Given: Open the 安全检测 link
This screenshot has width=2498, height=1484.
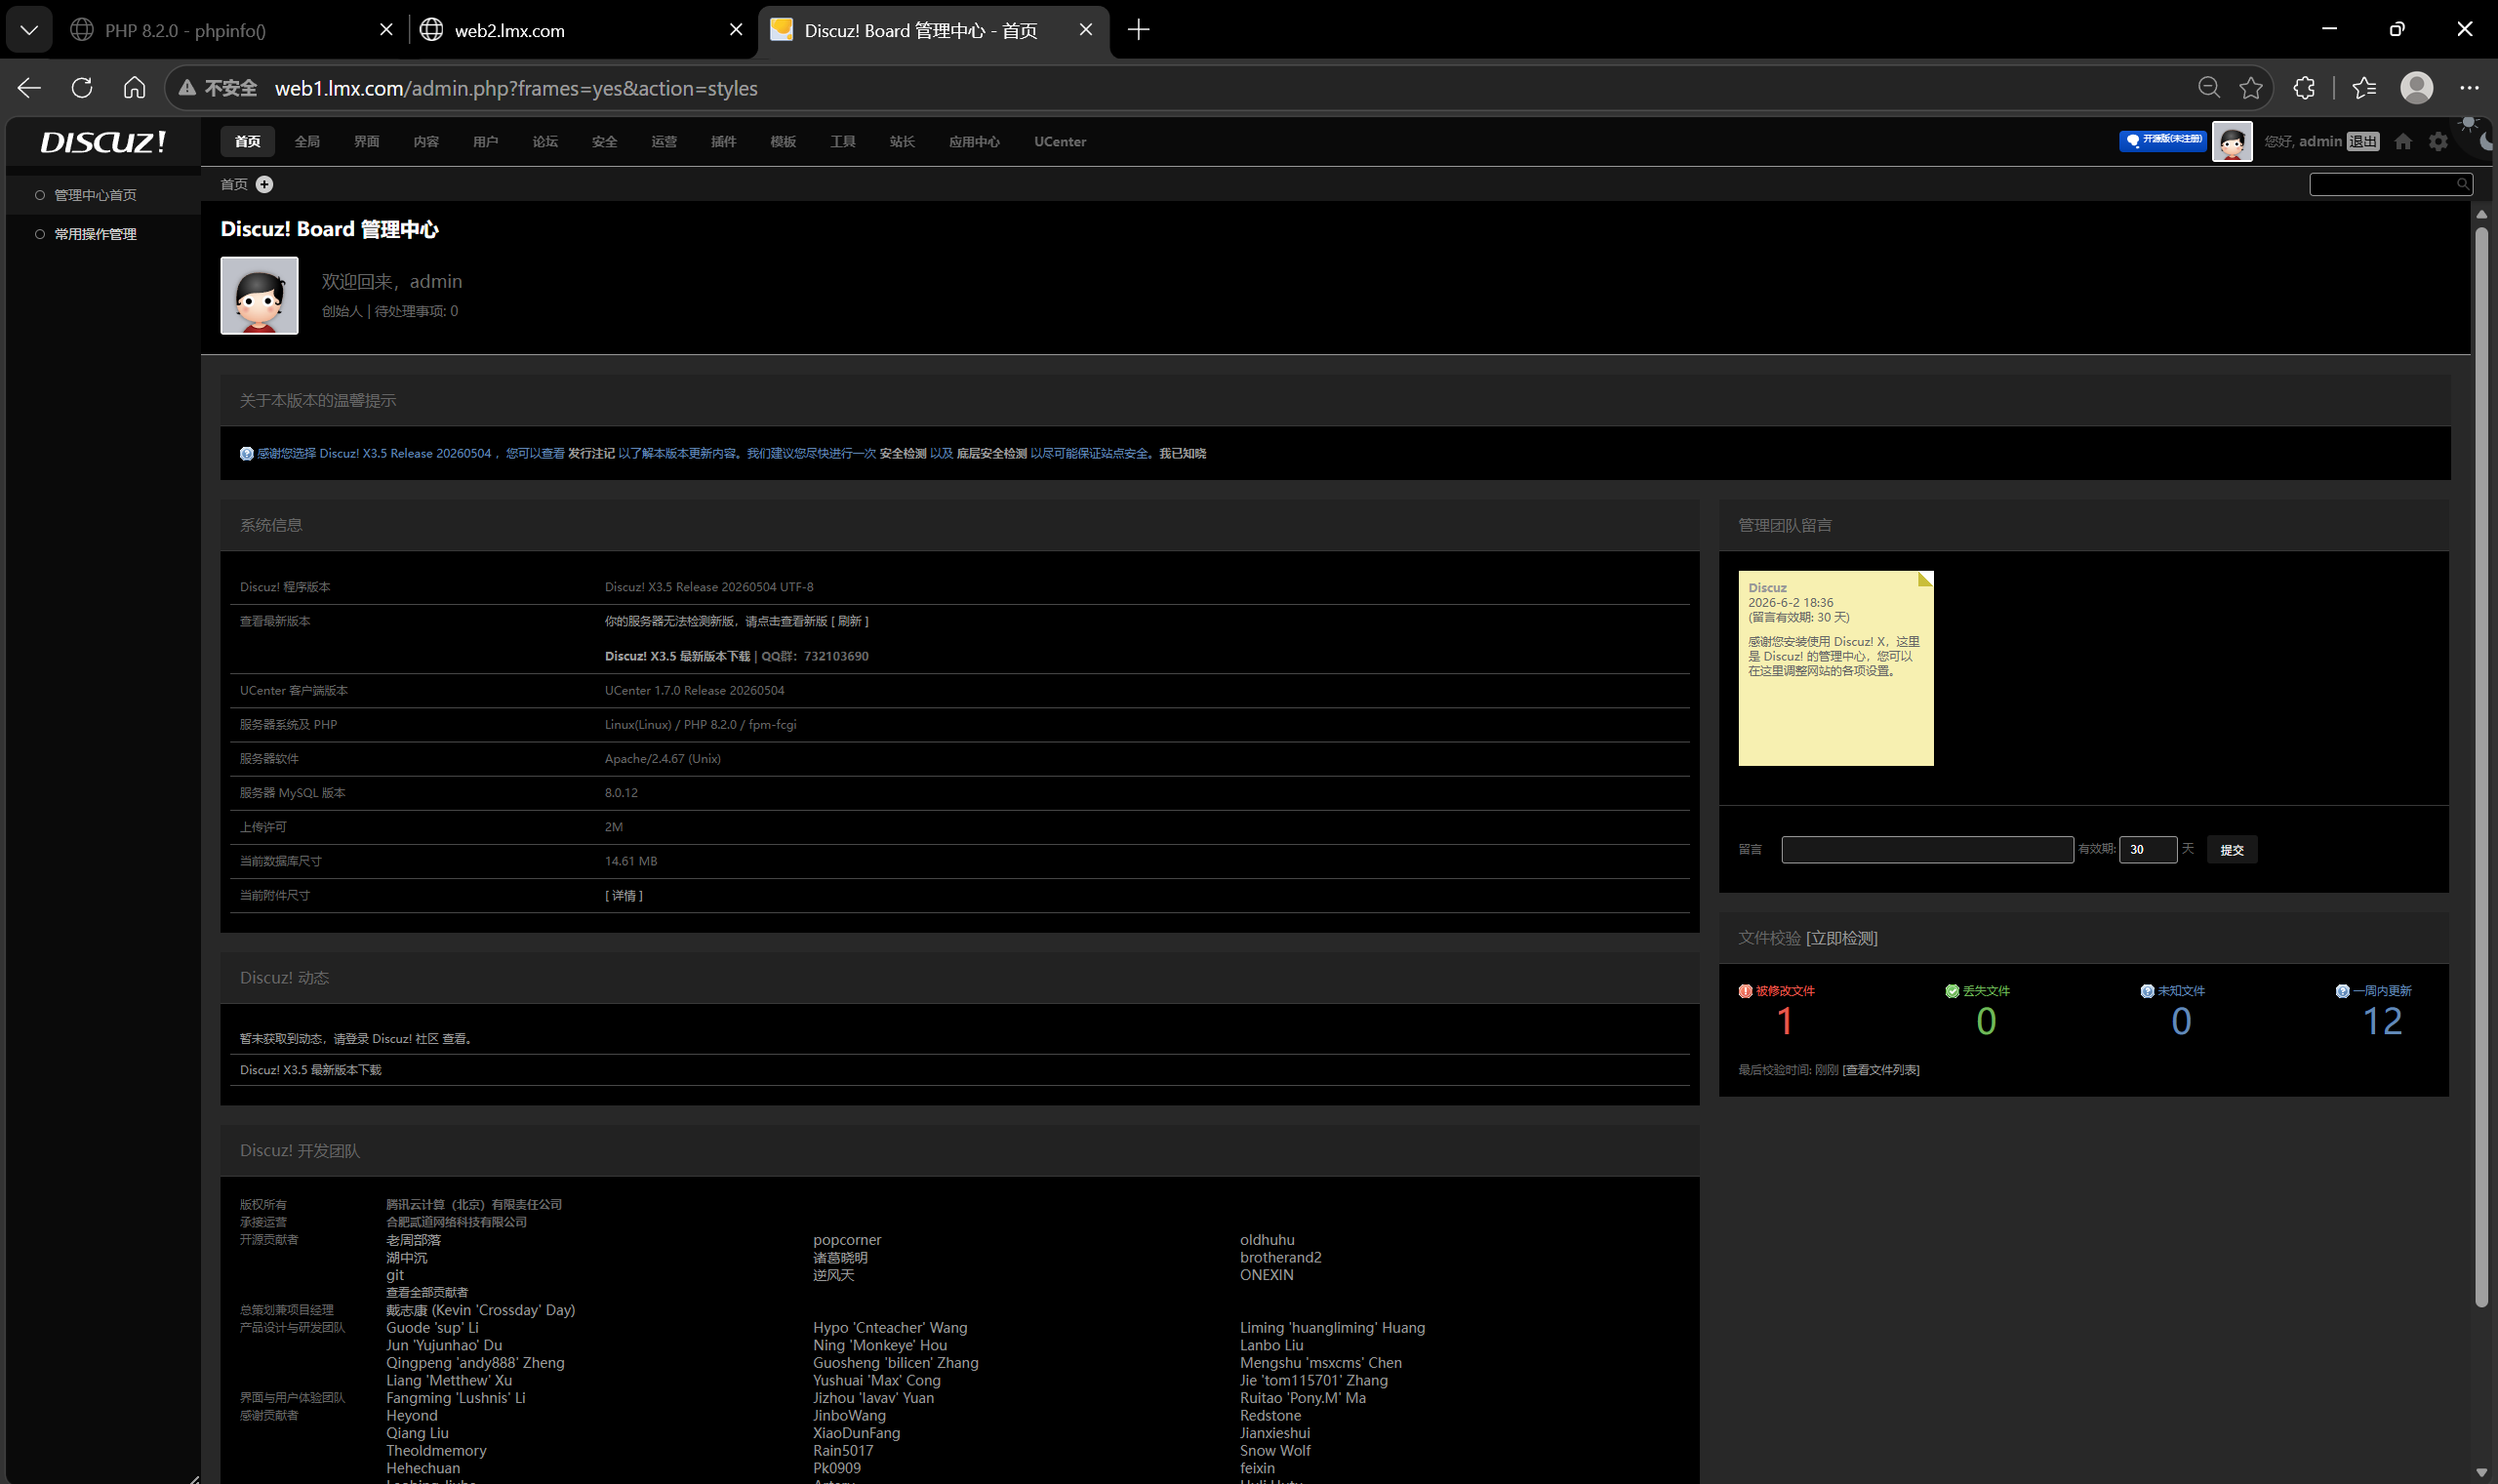Looking at the screenshot, I should point(903,453).
